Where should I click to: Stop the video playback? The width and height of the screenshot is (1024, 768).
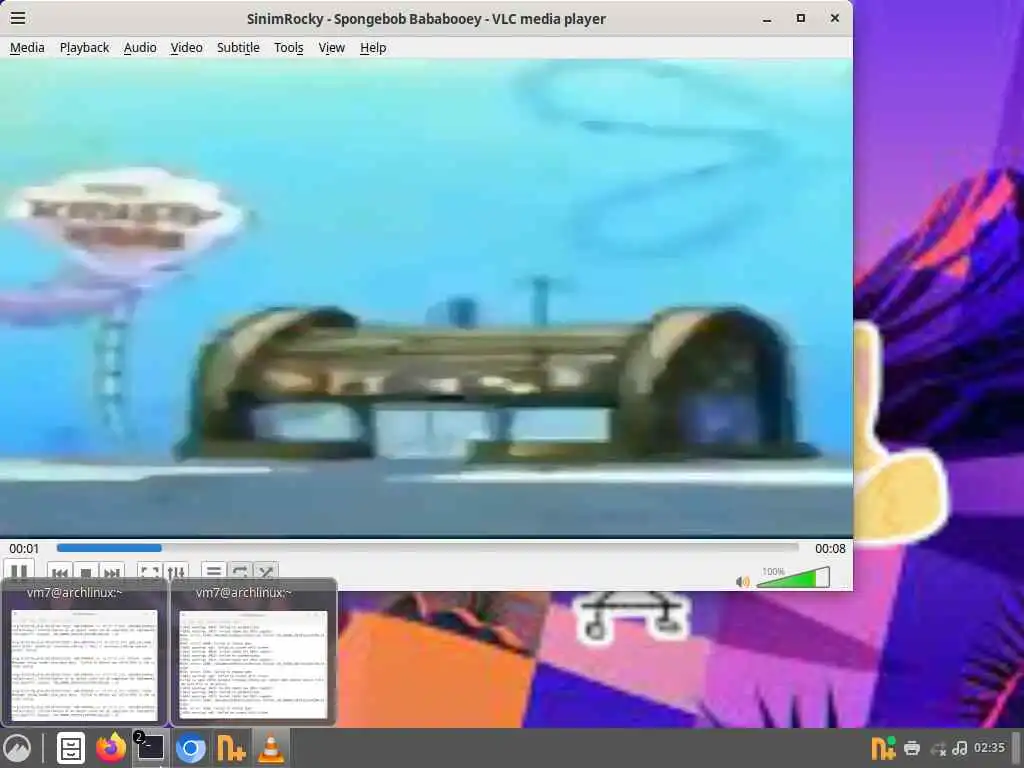(86, 572)
